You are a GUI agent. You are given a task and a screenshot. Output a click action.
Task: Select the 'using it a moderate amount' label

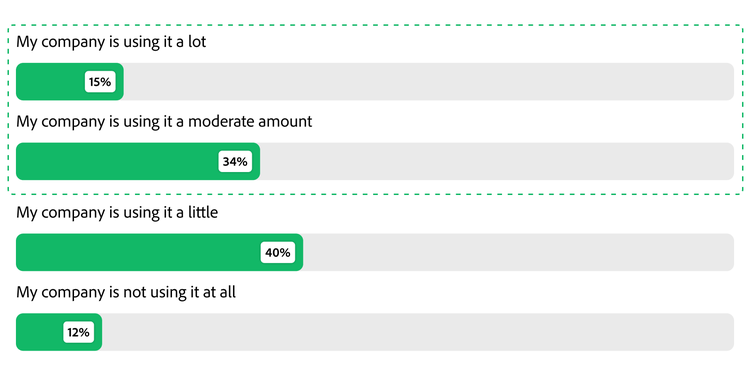pyautogui.click(x=164, y=121)
